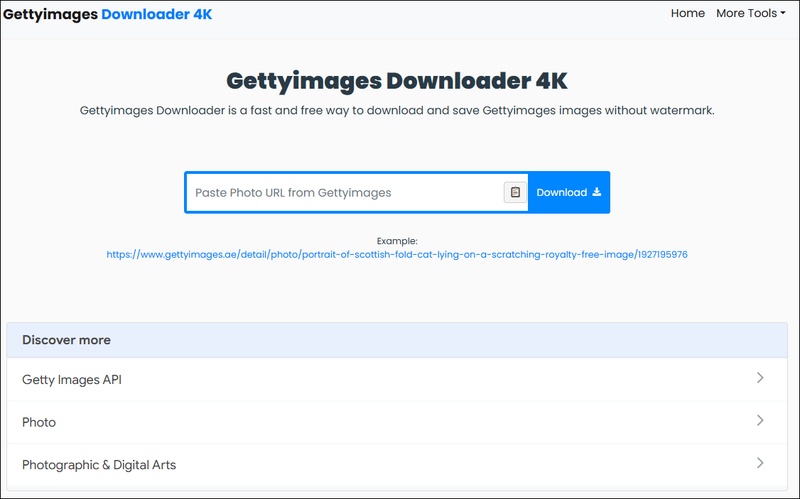
Task: Click the 'Example:' label text
Action: (x=397, y=241)
